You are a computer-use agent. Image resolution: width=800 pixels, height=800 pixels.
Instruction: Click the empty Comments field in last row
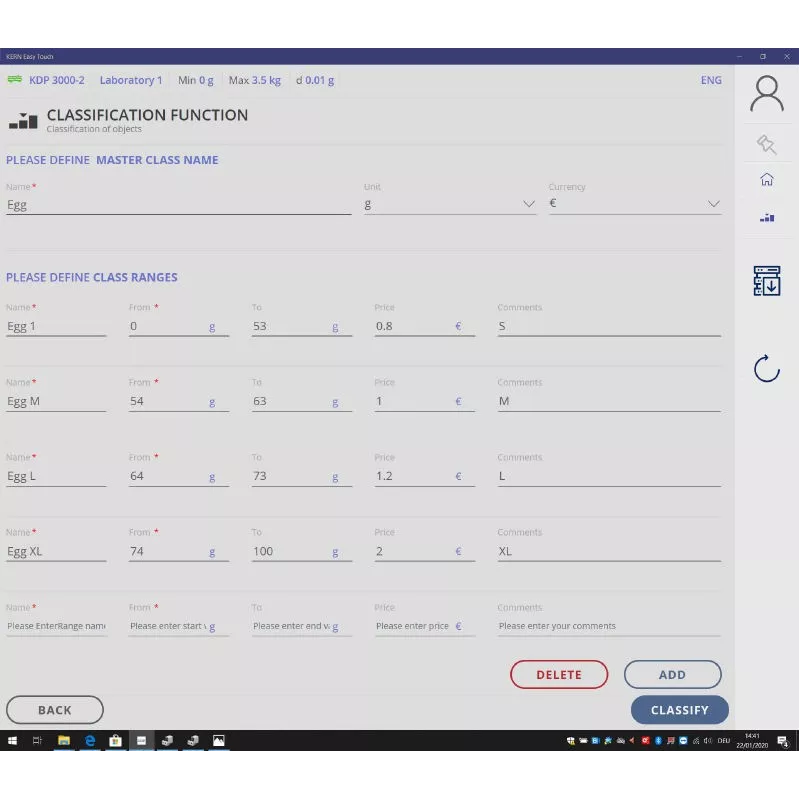click(608, 626)
